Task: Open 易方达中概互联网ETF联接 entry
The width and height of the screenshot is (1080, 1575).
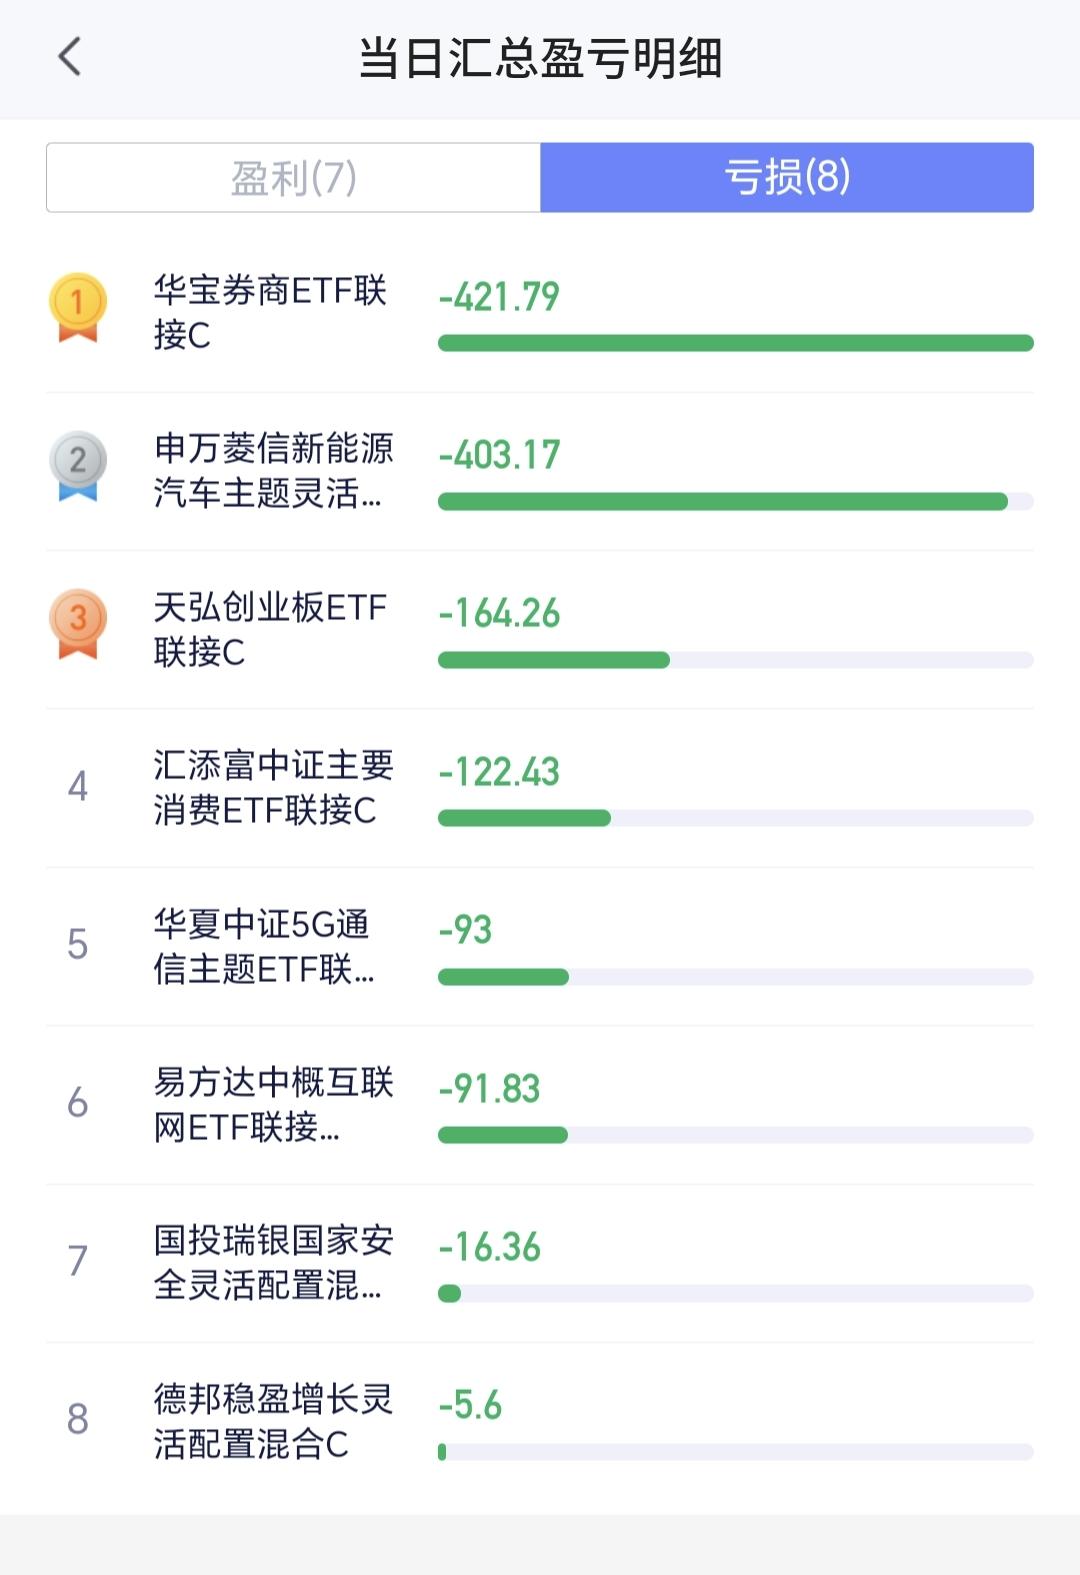Action: tap(540, 1105)
